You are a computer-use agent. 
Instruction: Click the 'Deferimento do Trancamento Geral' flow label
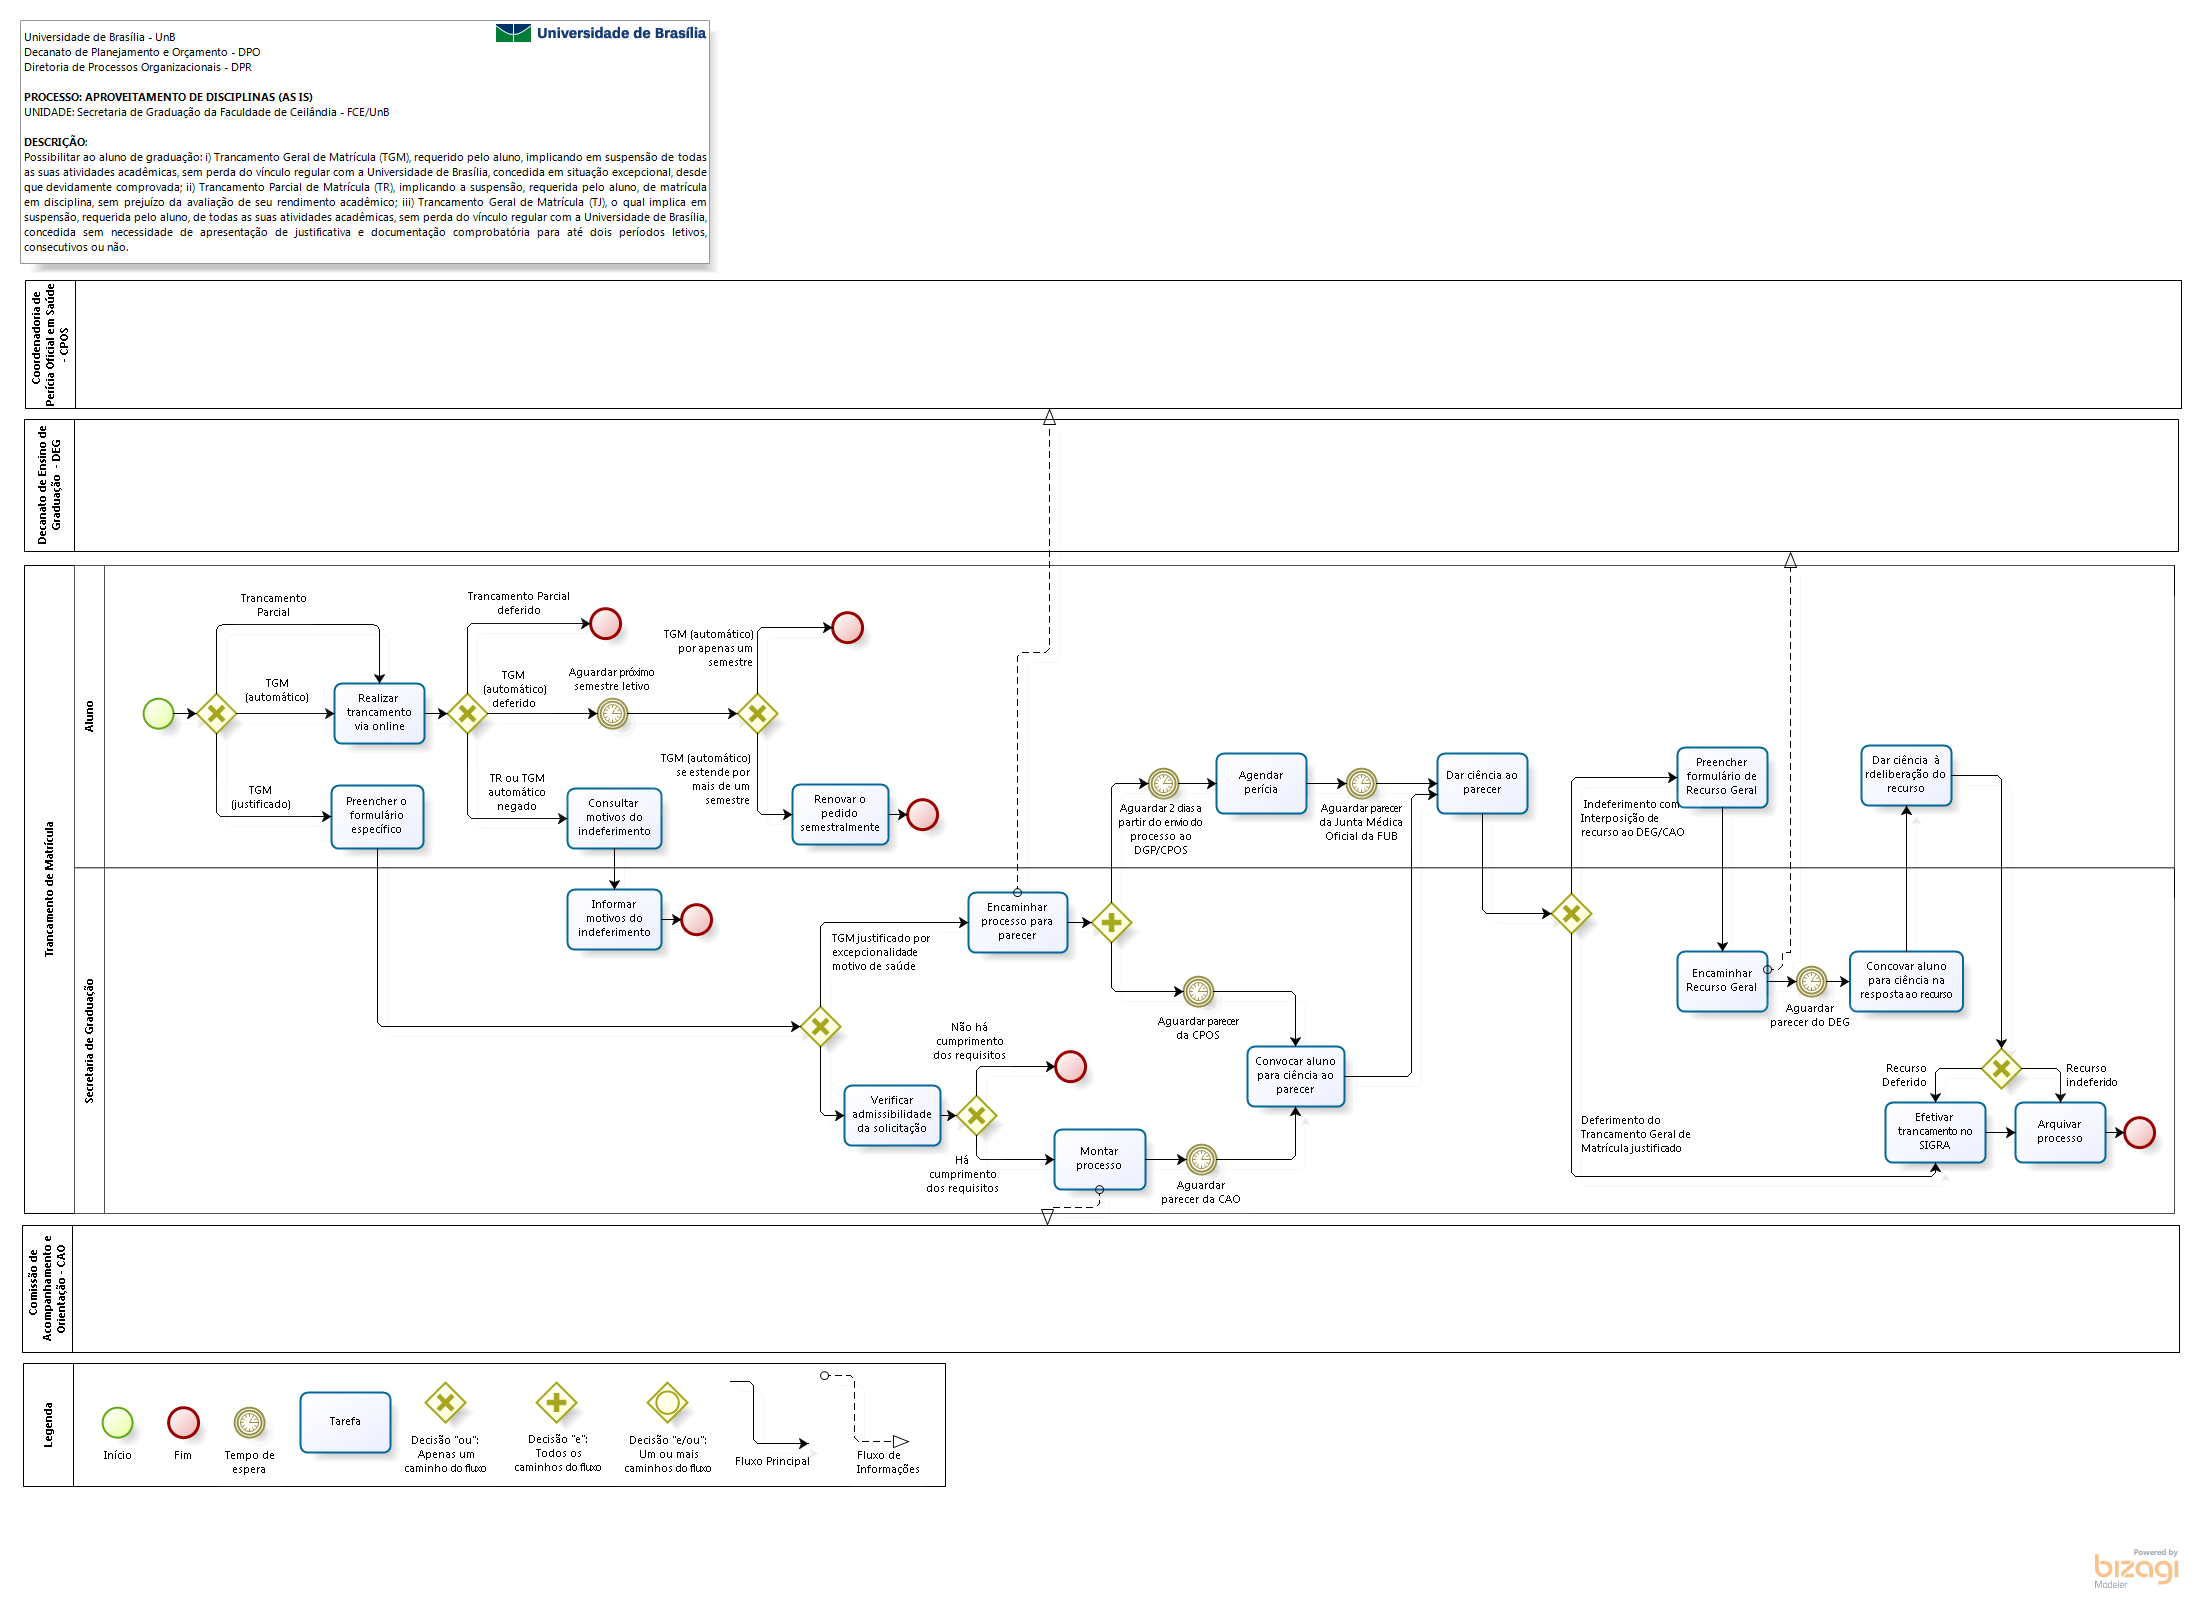(x=1636, y=1134)
